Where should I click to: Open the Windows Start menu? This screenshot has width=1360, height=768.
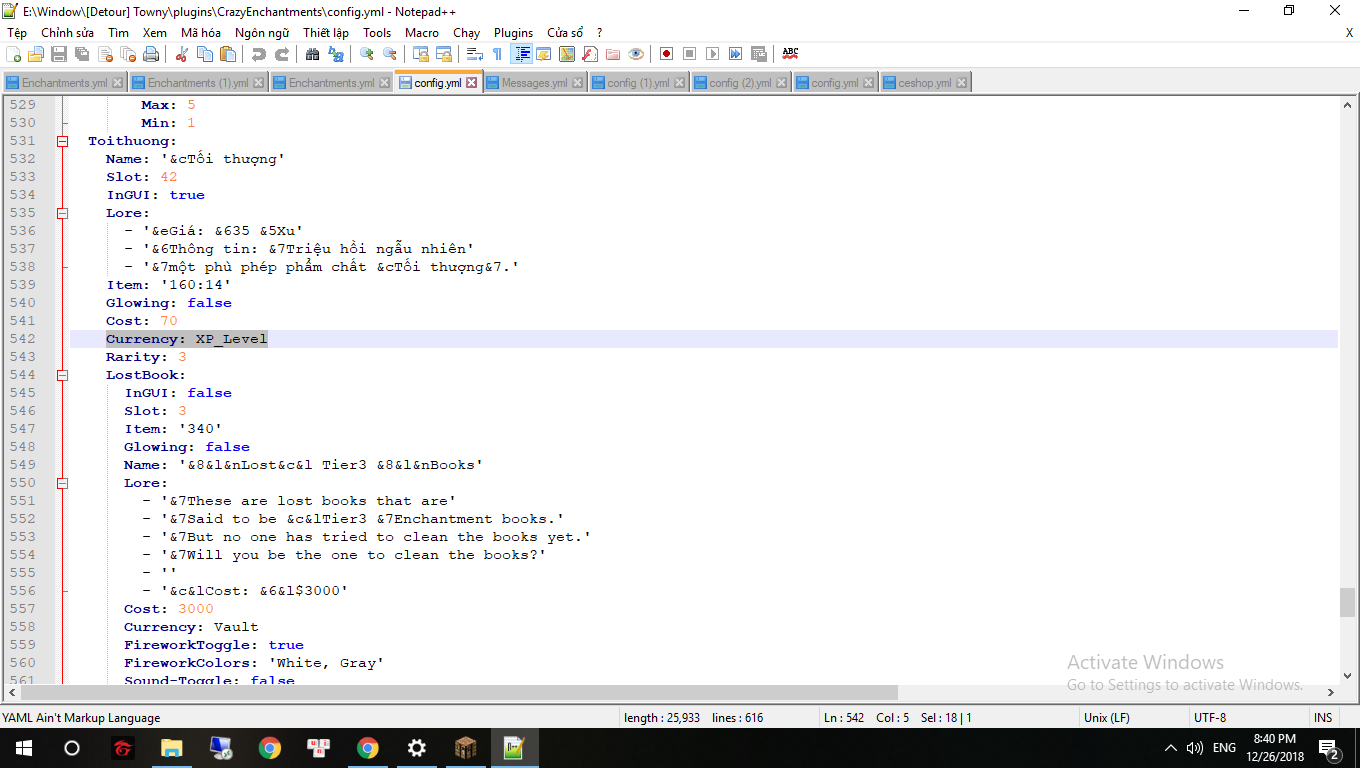tap(24, 748)
